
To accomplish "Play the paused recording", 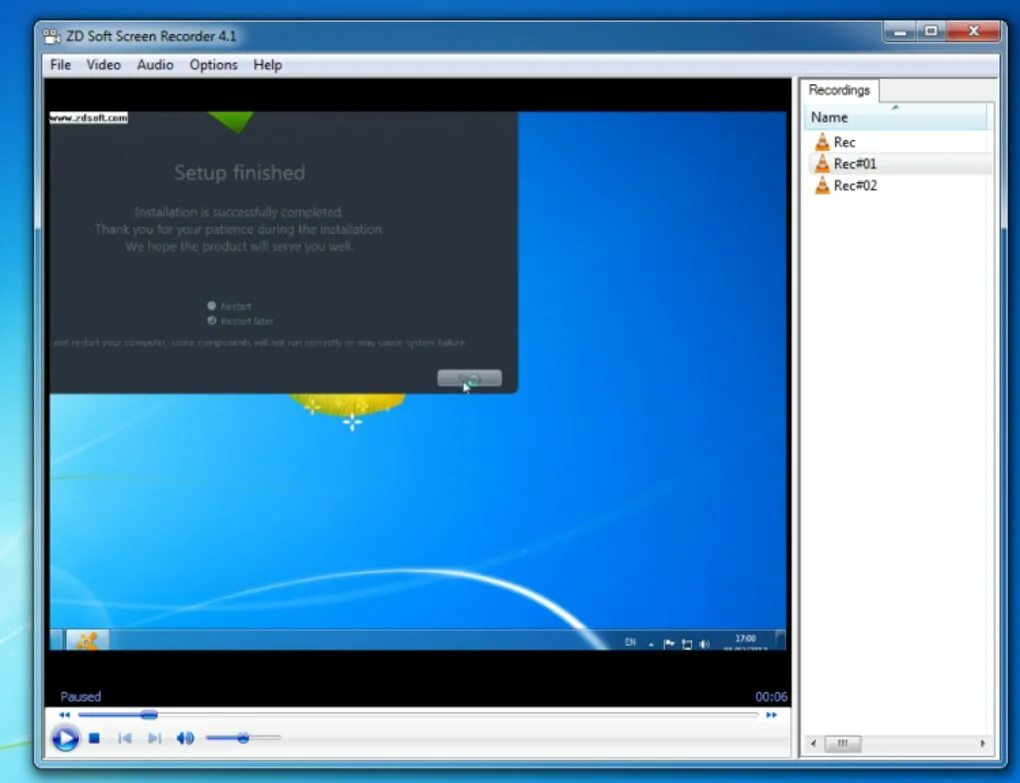I will pos(65,739).
